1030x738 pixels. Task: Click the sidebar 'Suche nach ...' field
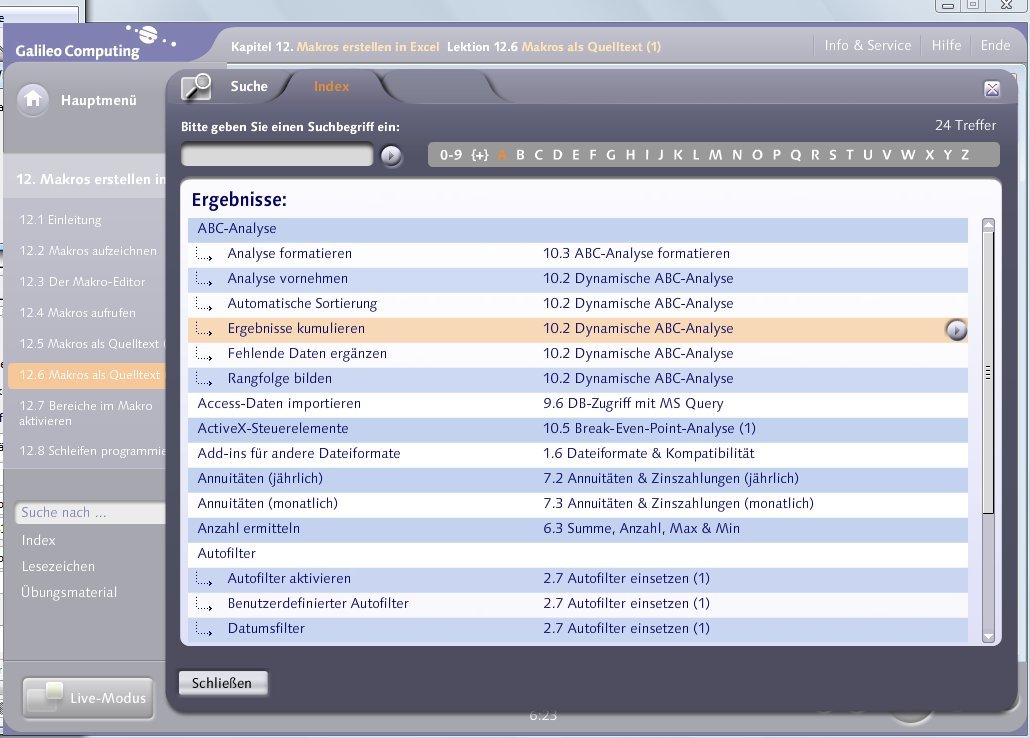coord(90,513)
